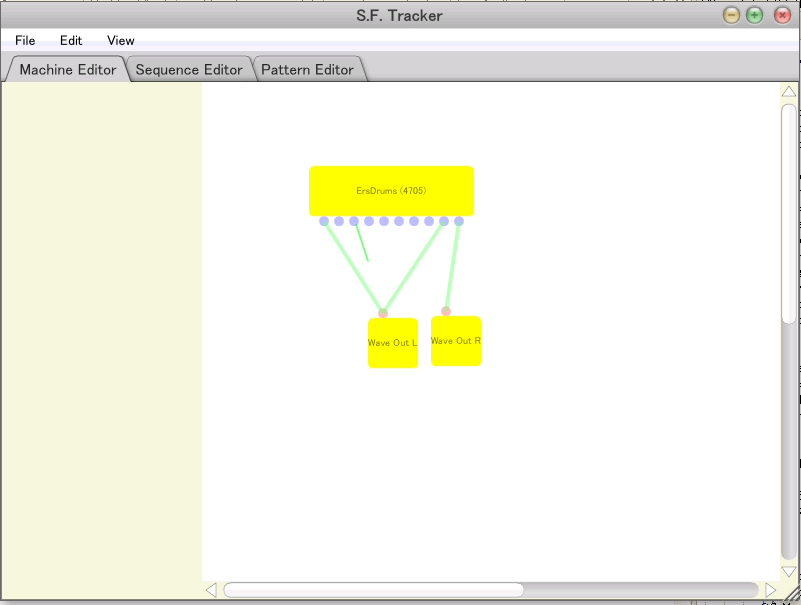Select the Wave Out R machine block

[456, 341]
